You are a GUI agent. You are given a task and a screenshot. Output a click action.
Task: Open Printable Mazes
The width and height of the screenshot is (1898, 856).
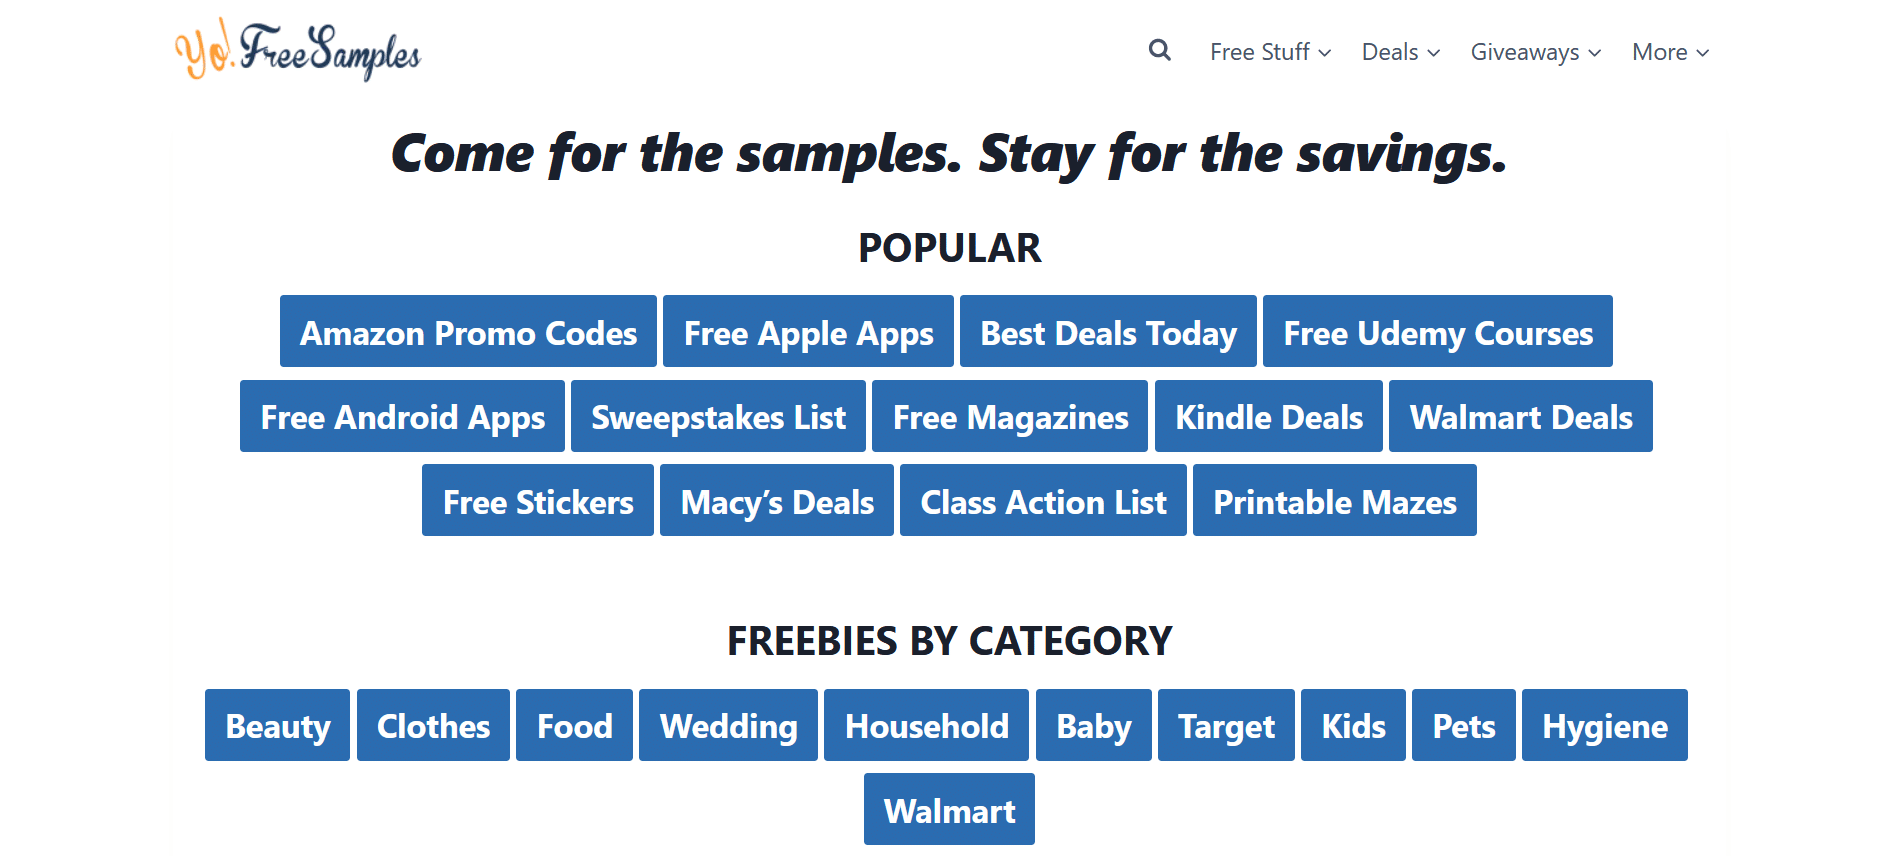pyautogui.click(x=1335, y=500)
